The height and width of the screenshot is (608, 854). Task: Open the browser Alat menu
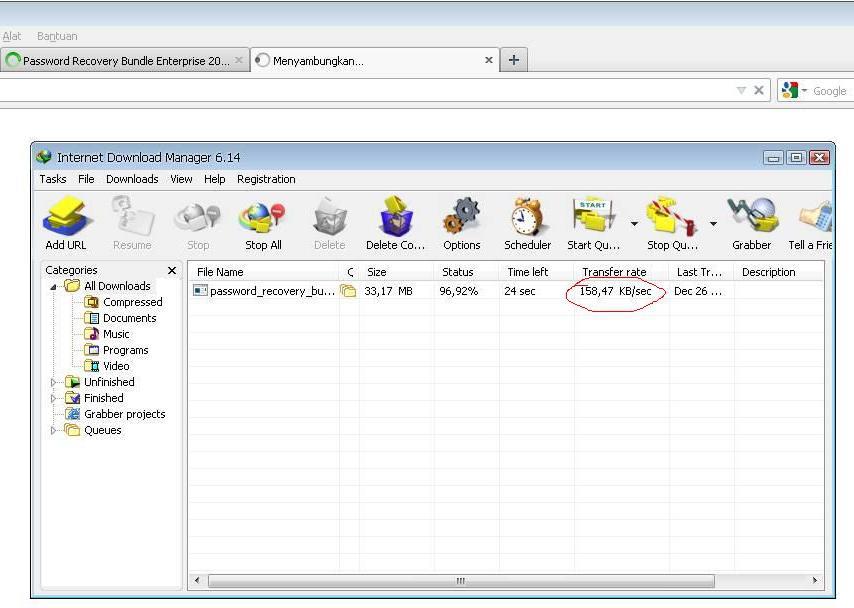pos(11,37)
